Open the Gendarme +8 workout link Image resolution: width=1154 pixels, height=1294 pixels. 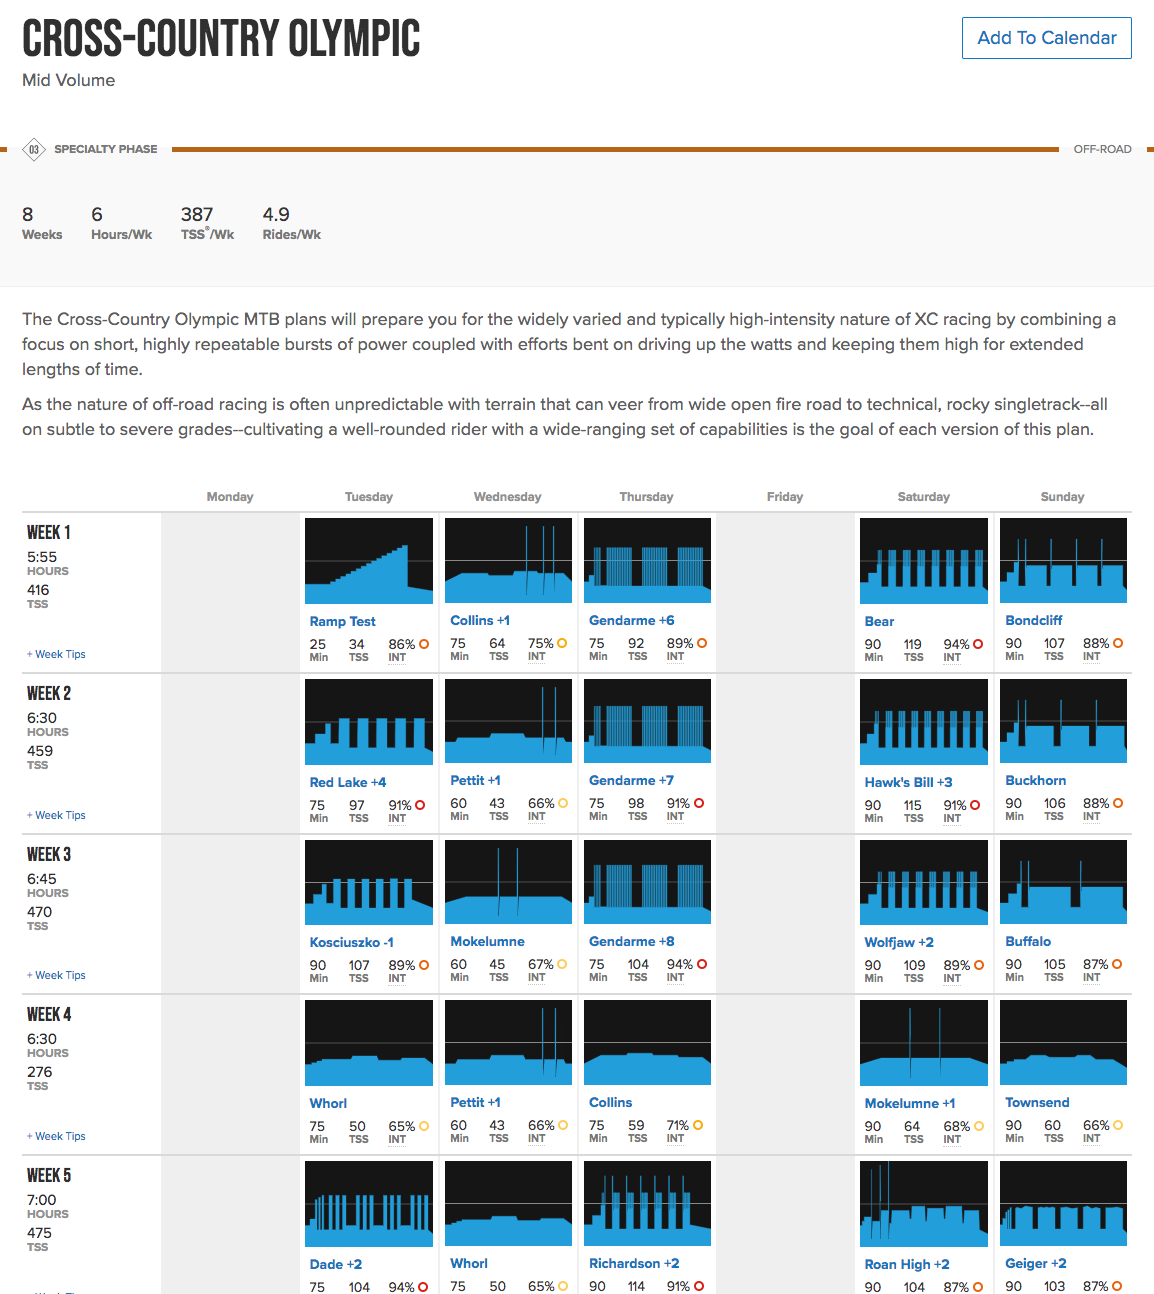pos(631,941)
